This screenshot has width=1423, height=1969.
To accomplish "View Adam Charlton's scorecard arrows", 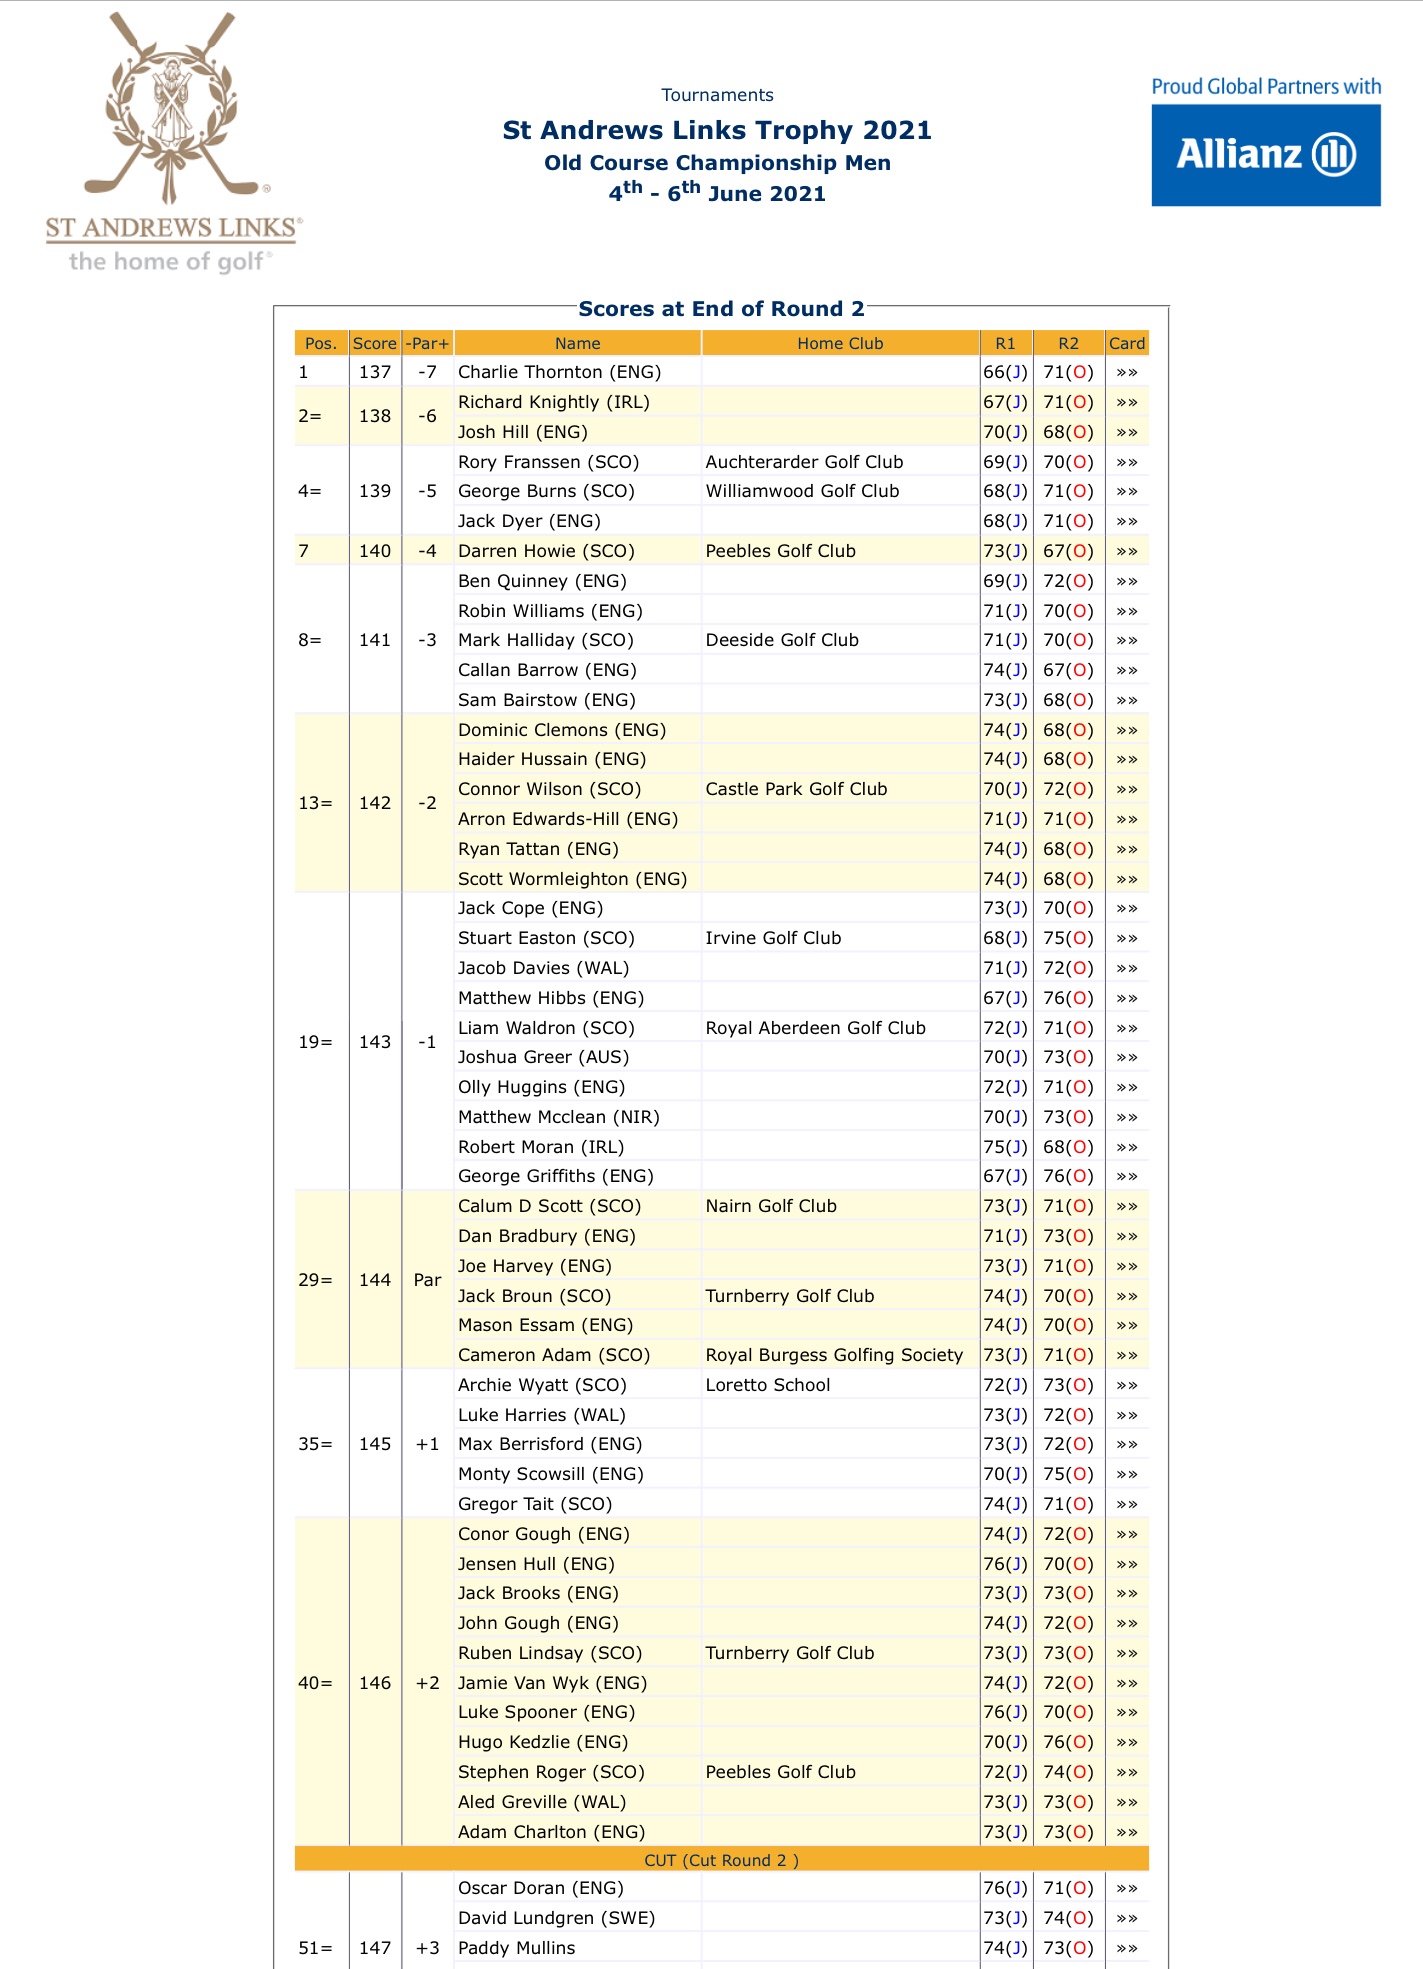I will [1127, 1833].
